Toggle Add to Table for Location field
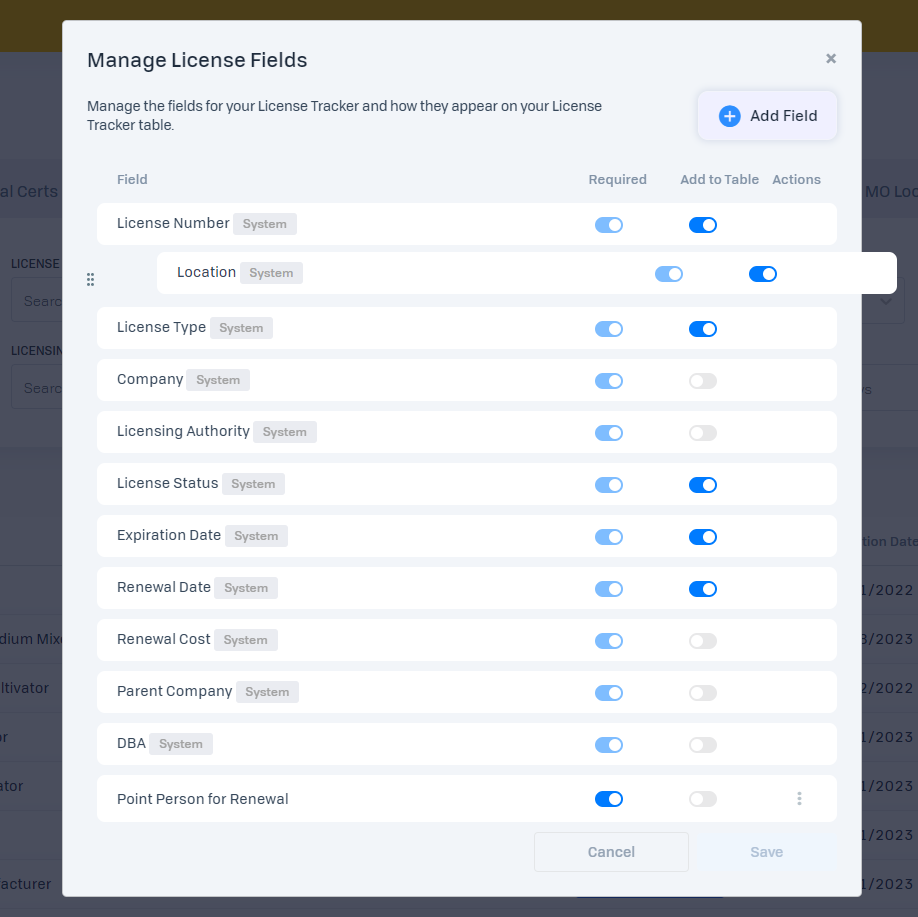This screenshot has height=917, width=918. pos(763,274)
